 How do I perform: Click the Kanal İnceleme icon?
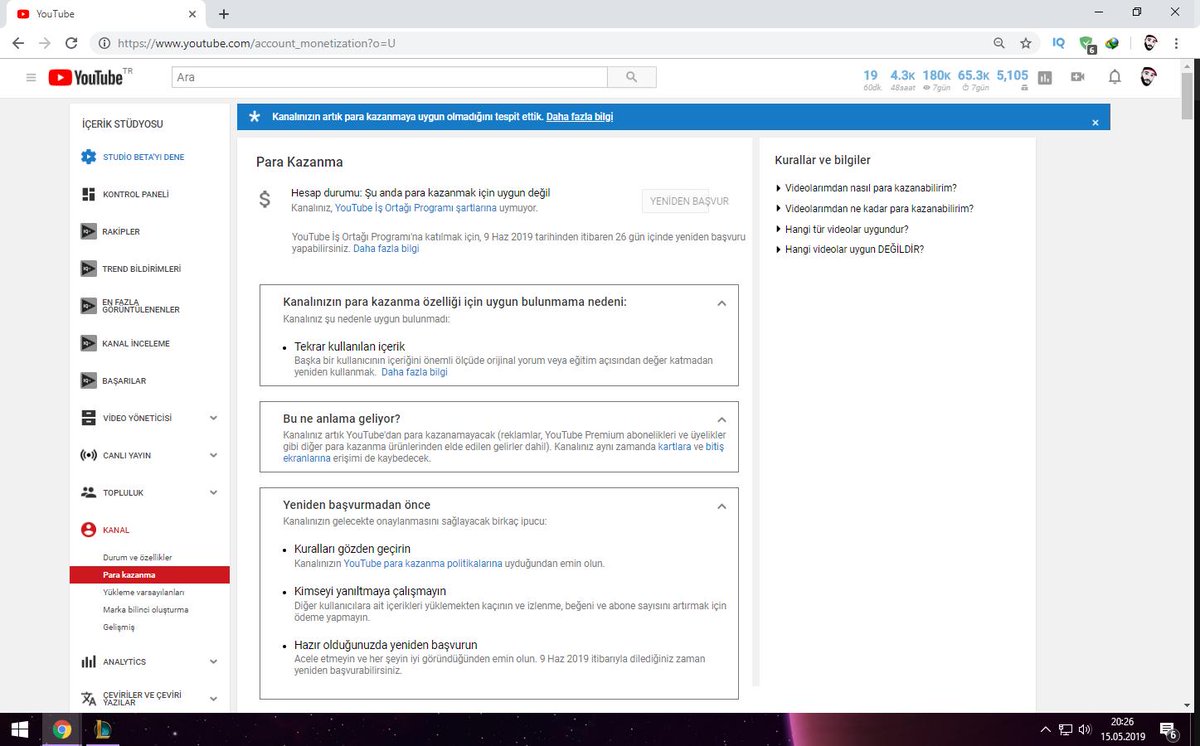[88, 343]
